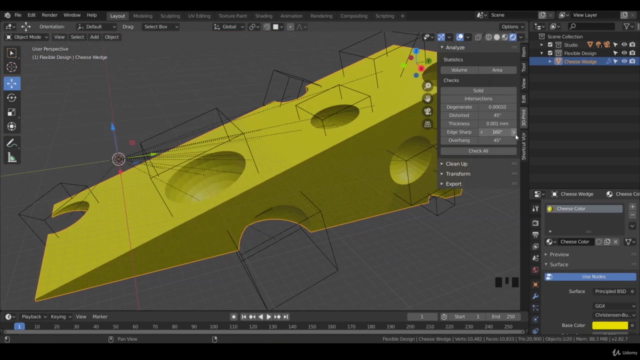Activate the Scale tool
This screenshot has width=640, height=360.
11,112
